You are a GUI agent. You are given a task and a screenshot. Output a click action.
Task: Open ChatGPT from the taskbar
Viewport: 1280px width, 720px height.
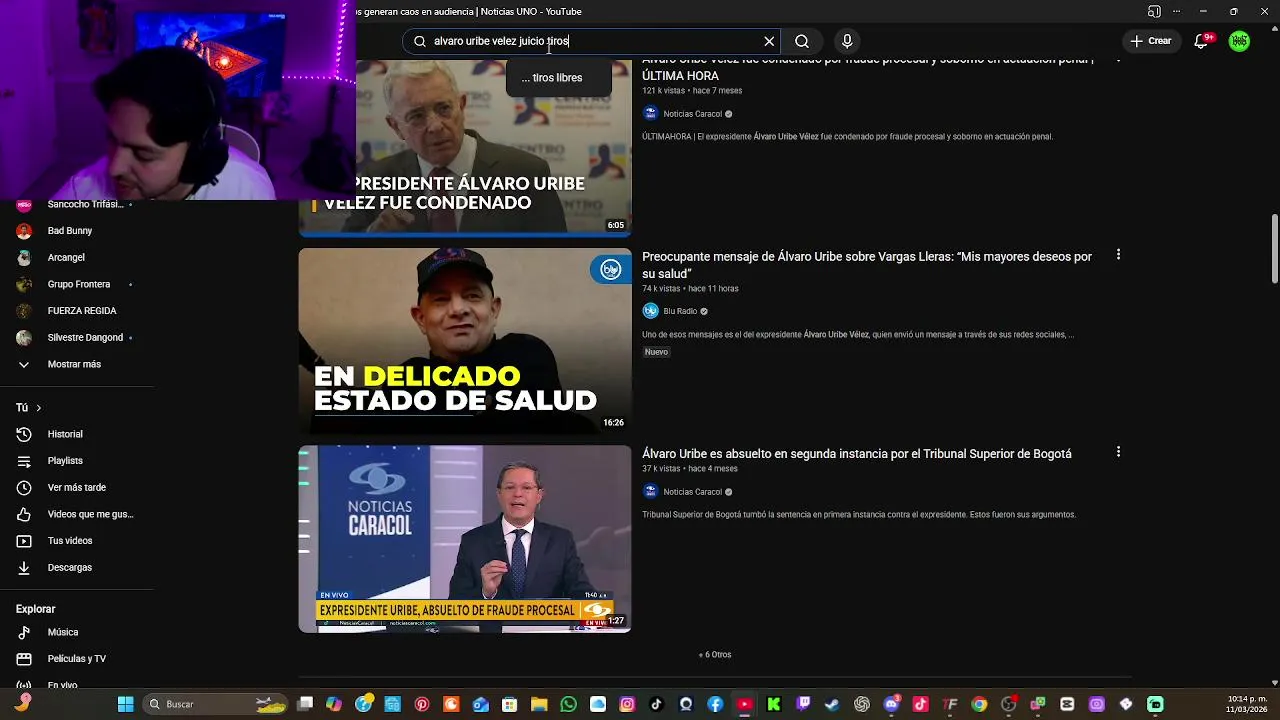pos(862,704)
